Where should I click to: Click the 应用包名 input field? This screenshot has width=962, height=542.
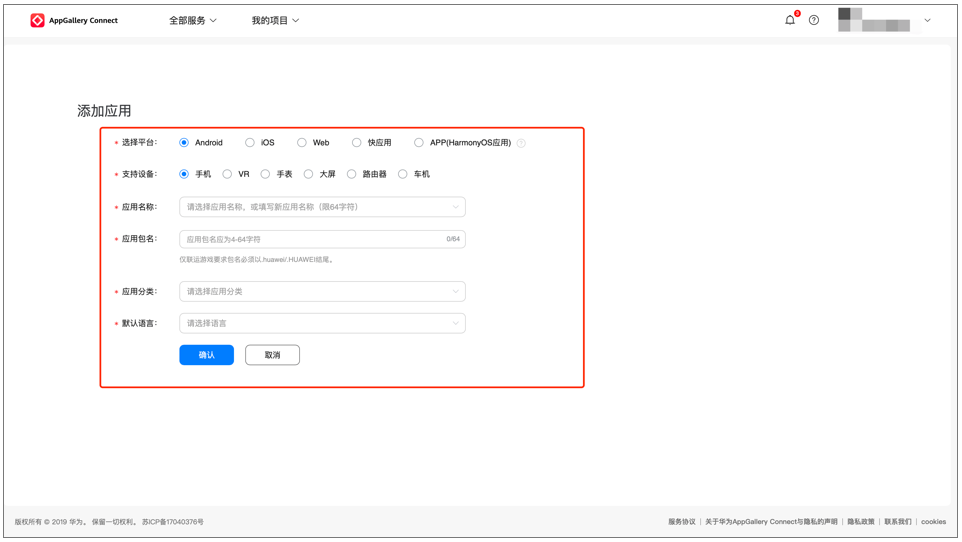pos(312,239)
